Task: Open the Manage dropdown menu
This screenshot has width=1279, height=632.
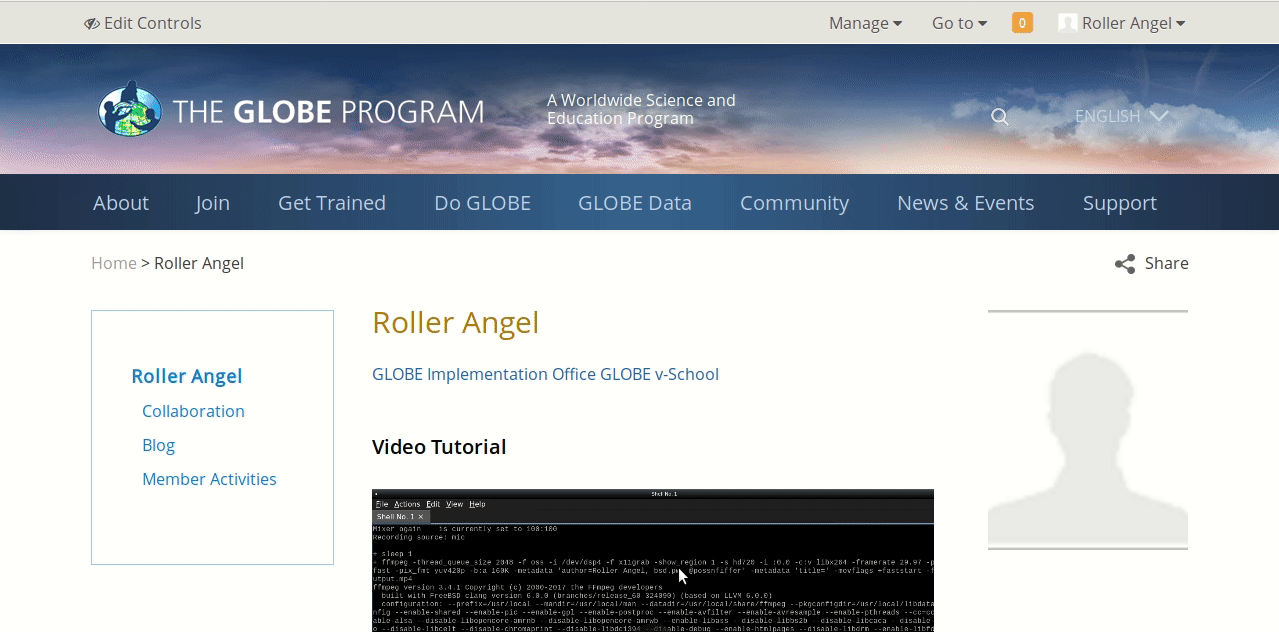Action: (x=865, y=23)
